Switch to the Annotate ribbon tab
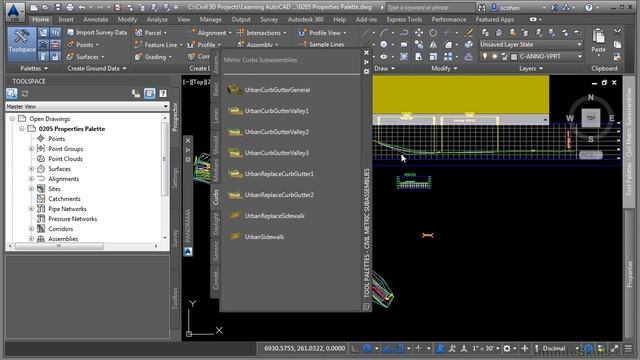Viewport: 640px width, 360px height. (x=96, y=19)
